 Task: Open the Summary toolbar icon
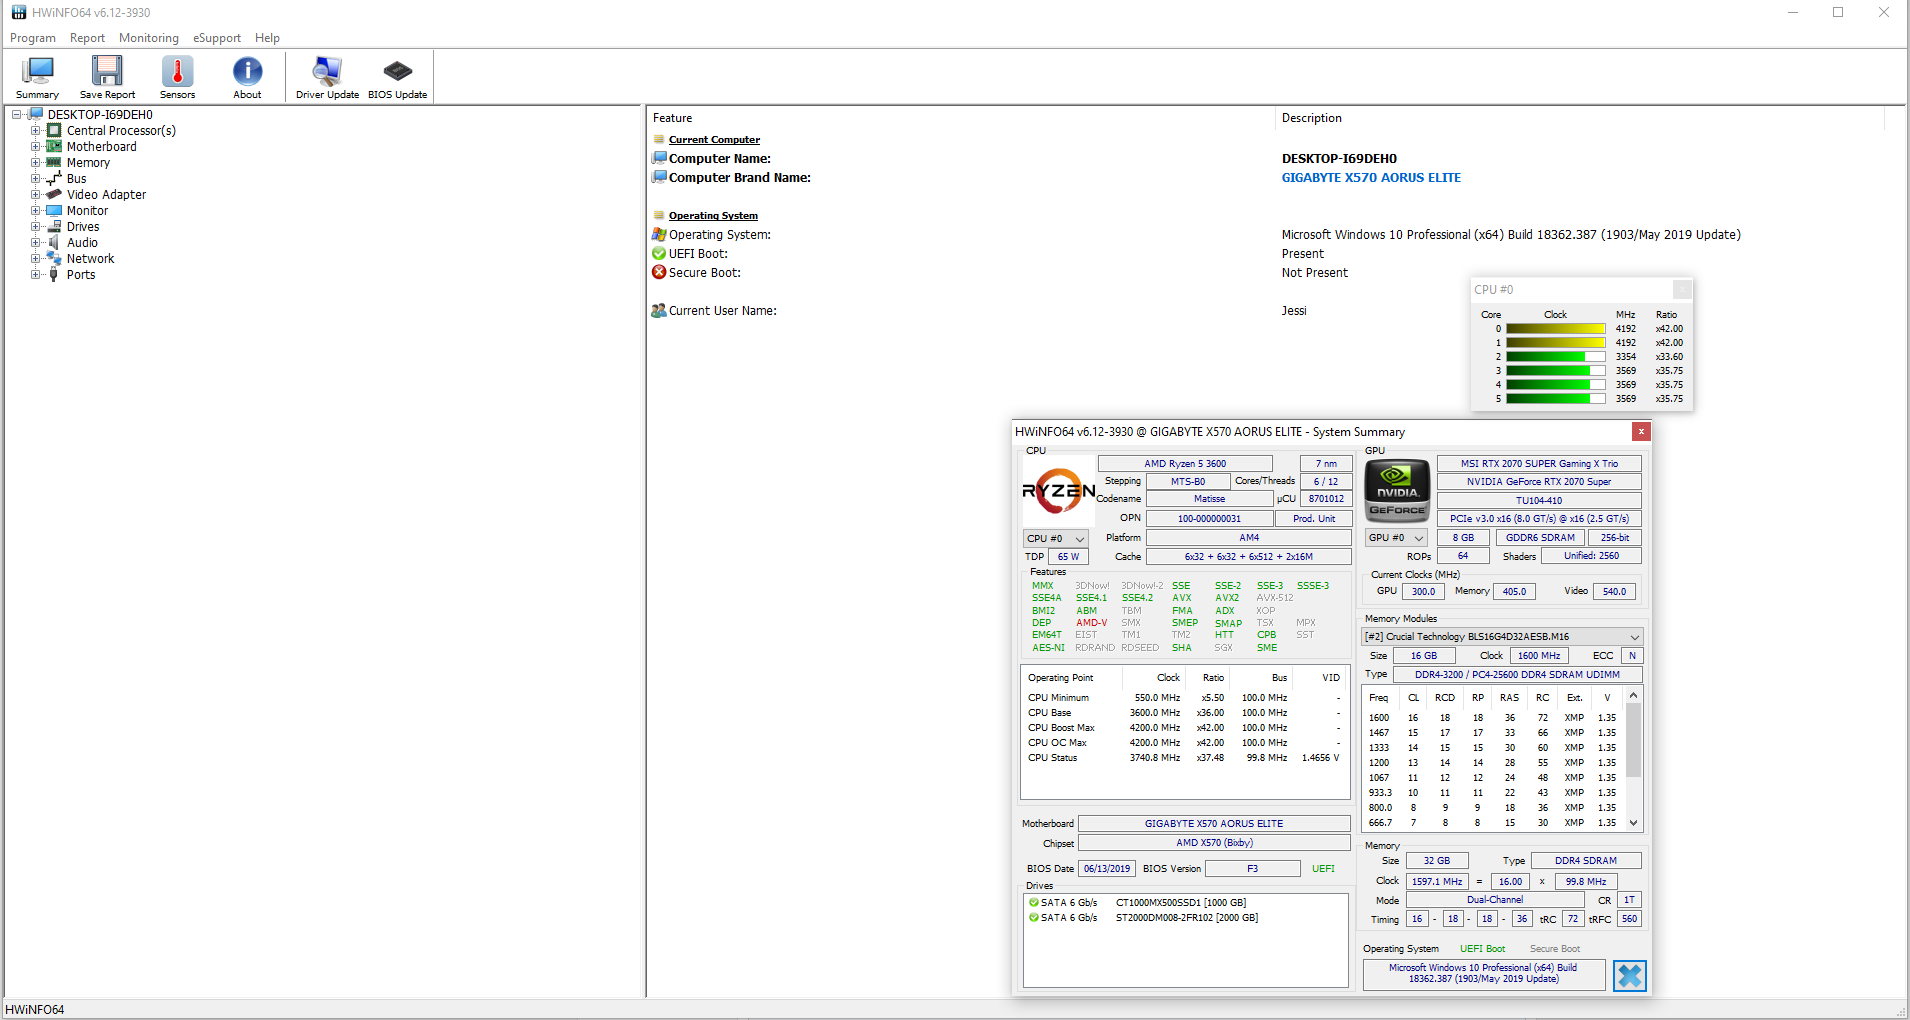pyautogui.click(x=37, y=71)
